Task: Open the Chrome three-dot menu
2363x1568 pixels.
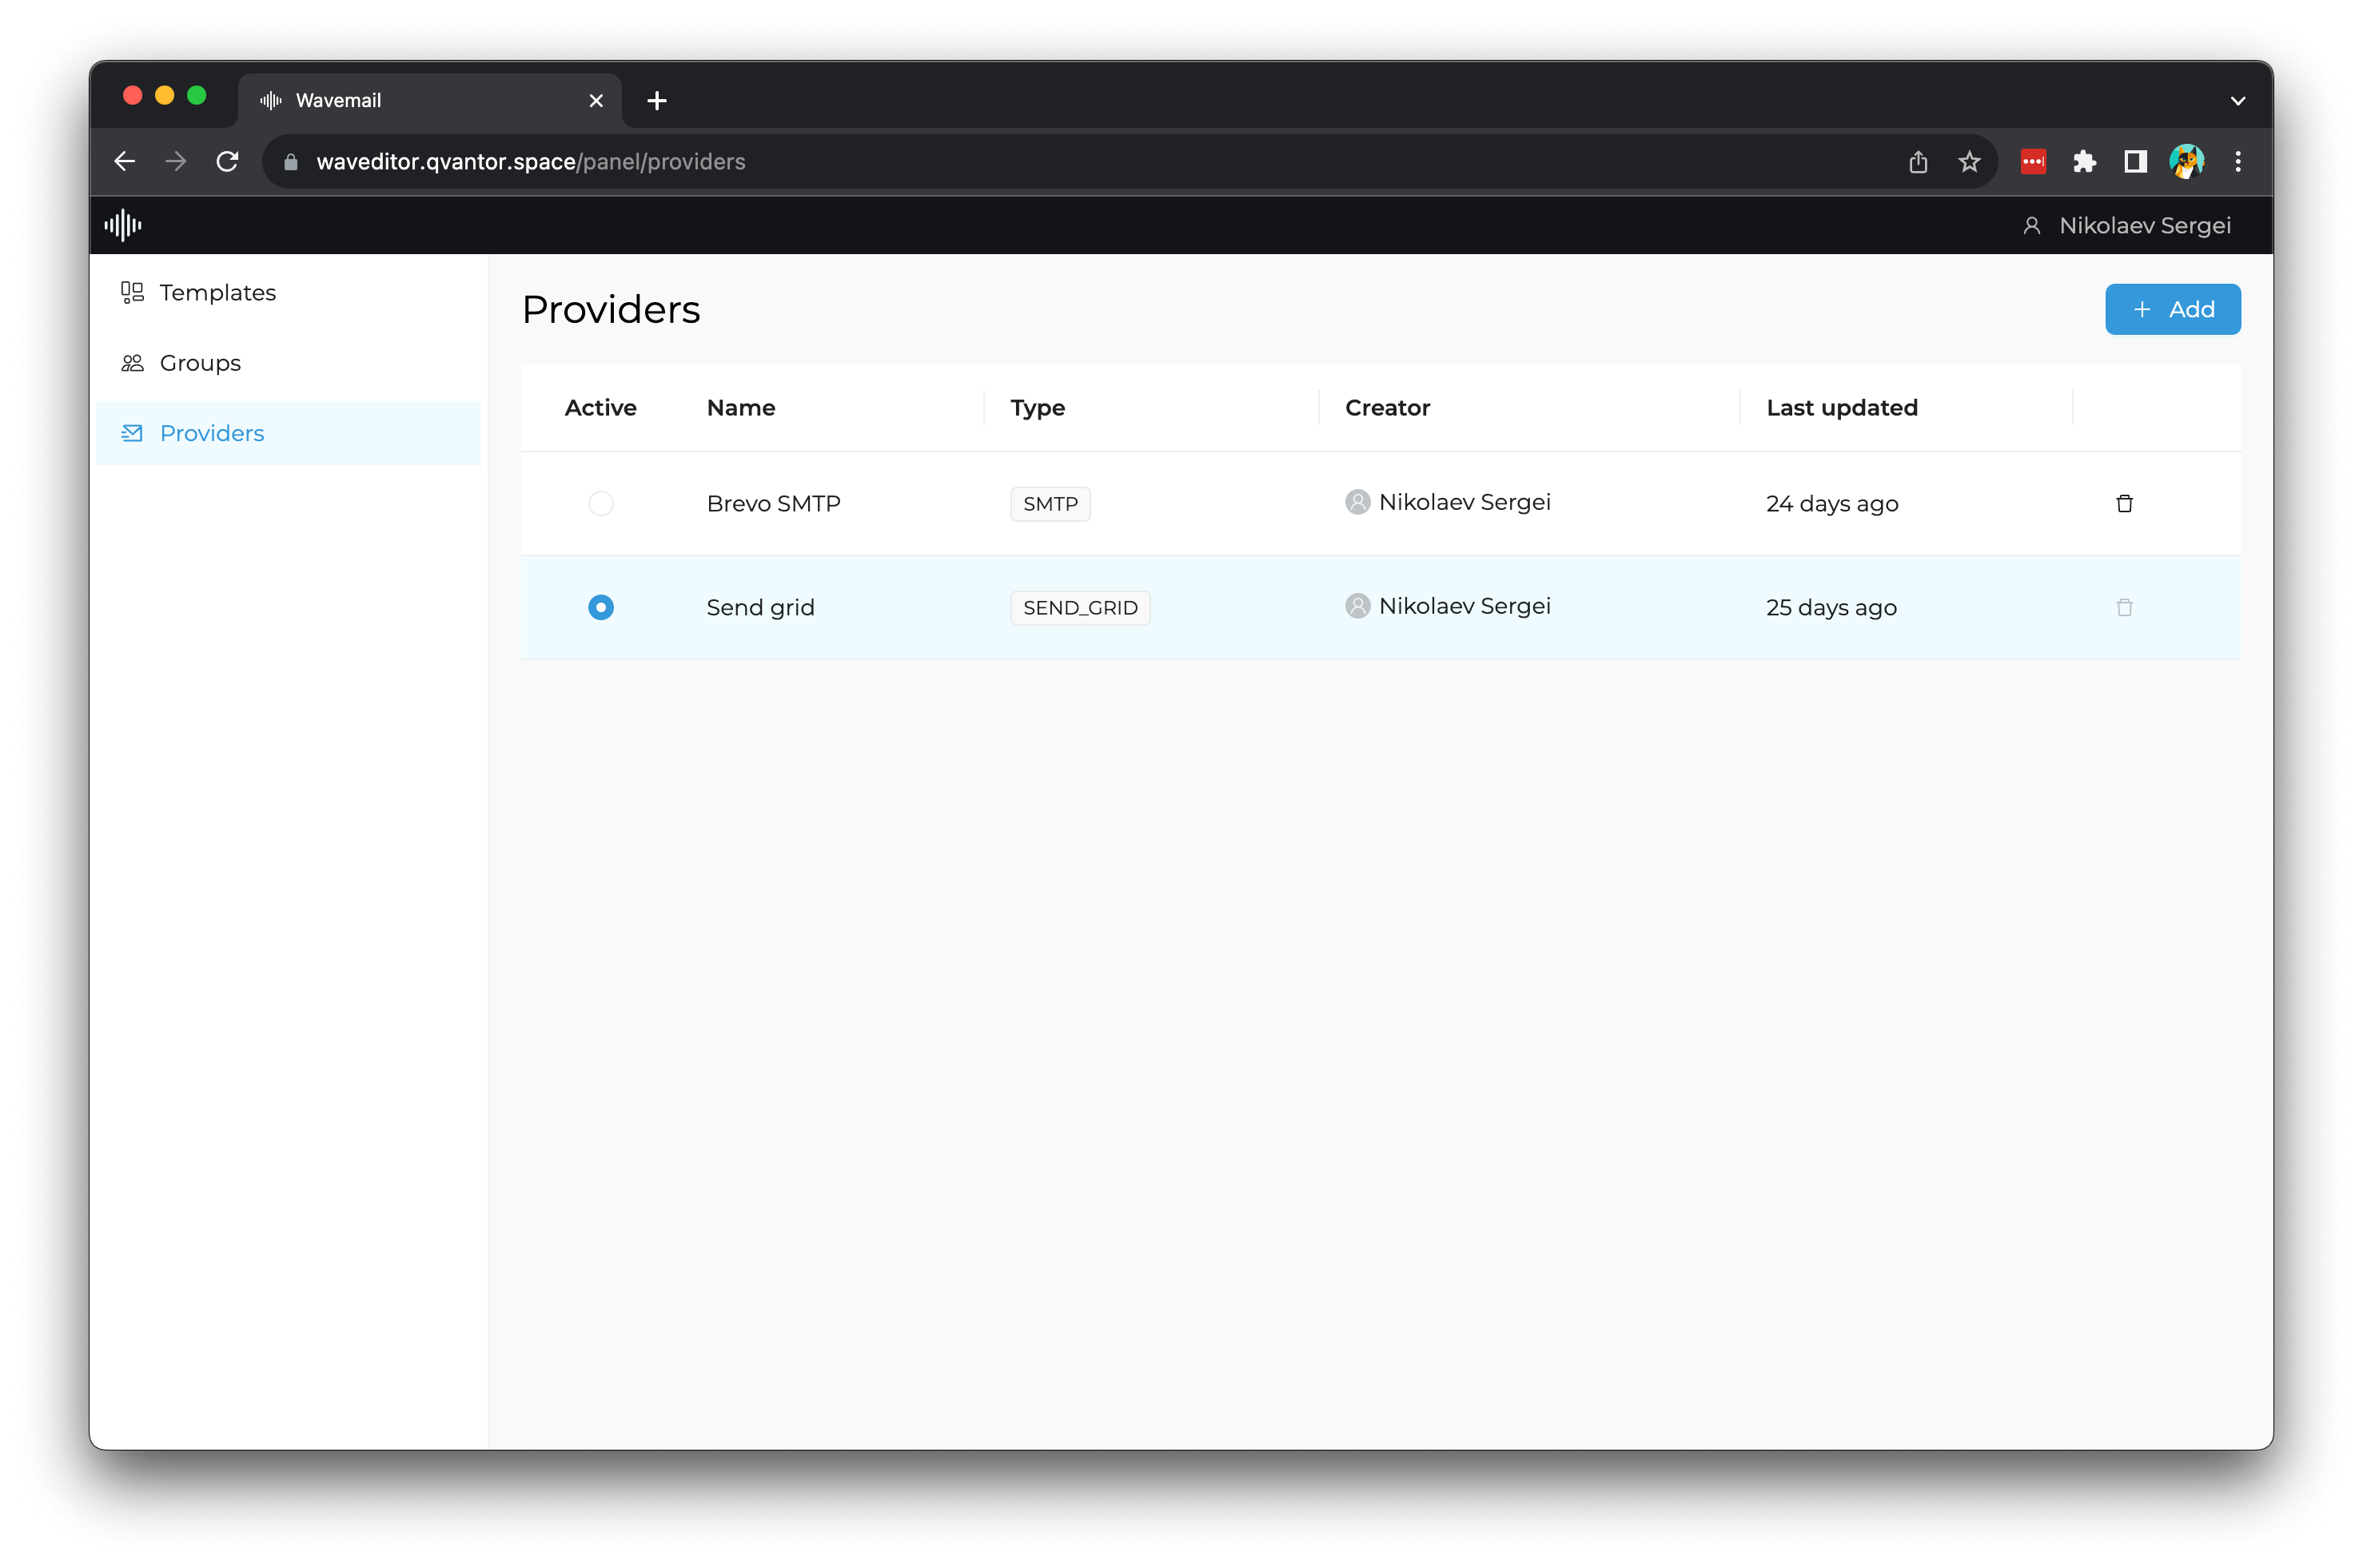Action: (2238, 161)
